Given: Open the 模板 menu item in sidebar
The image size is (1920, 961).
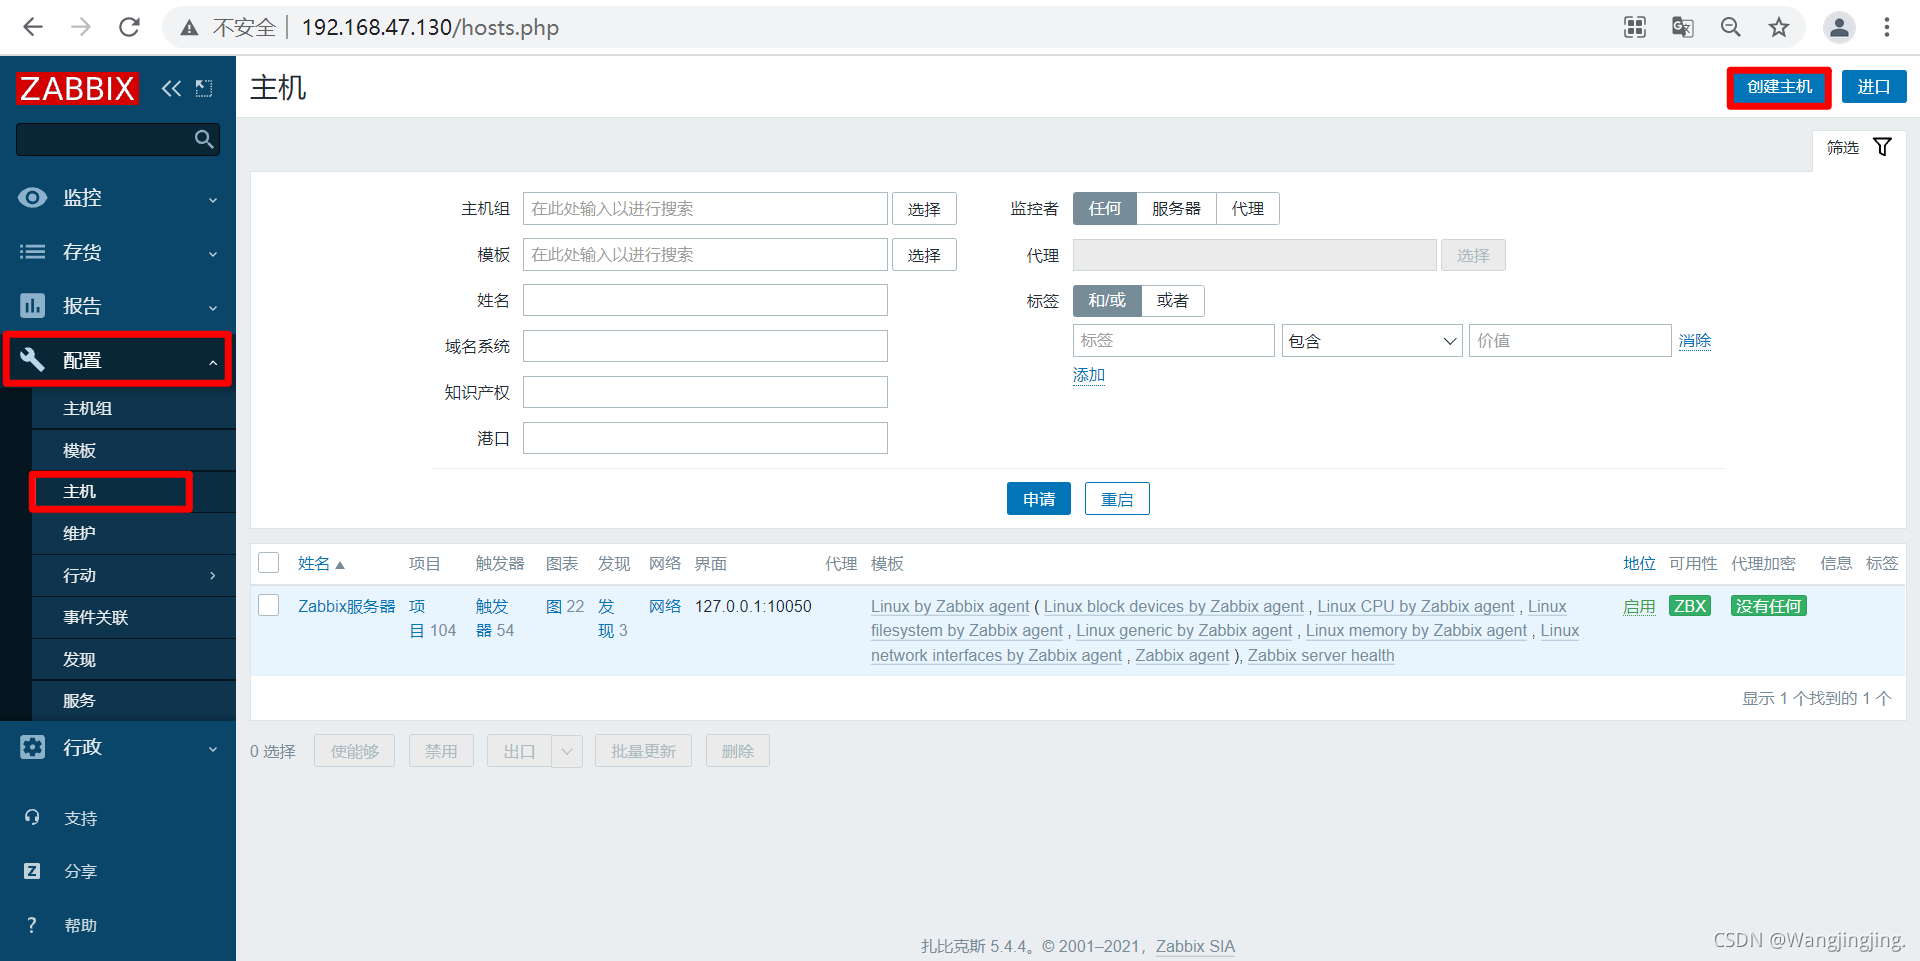Looking at the screenshot, I should tap(134, 450).
